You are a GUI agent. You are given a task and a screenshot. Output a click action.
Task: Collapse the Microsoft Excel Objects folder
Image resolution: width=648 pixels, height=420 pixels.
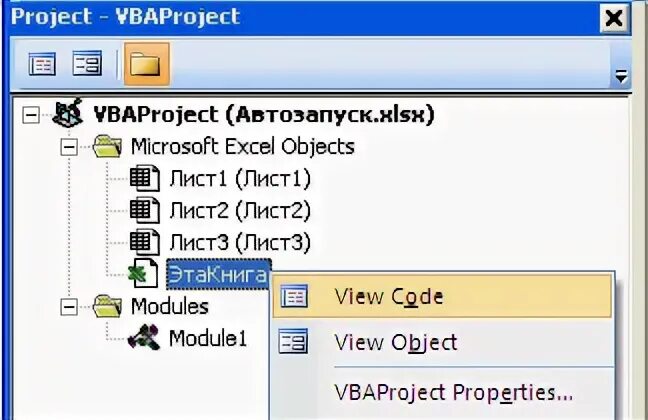(x=69, y=147)
